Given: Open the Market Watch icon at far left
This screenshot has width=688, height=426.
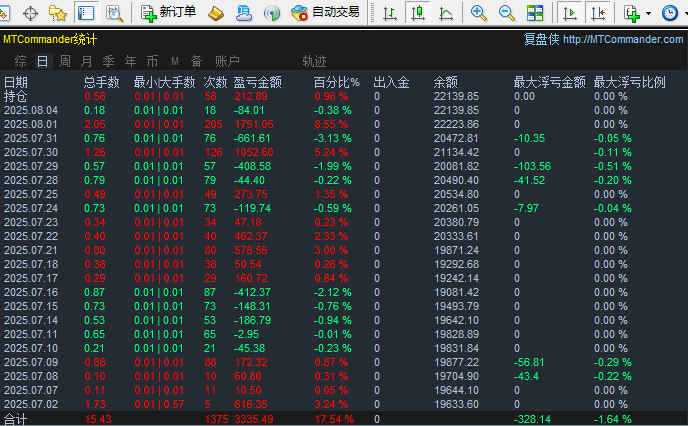Looking at the screenshot, I should [4, 14].
